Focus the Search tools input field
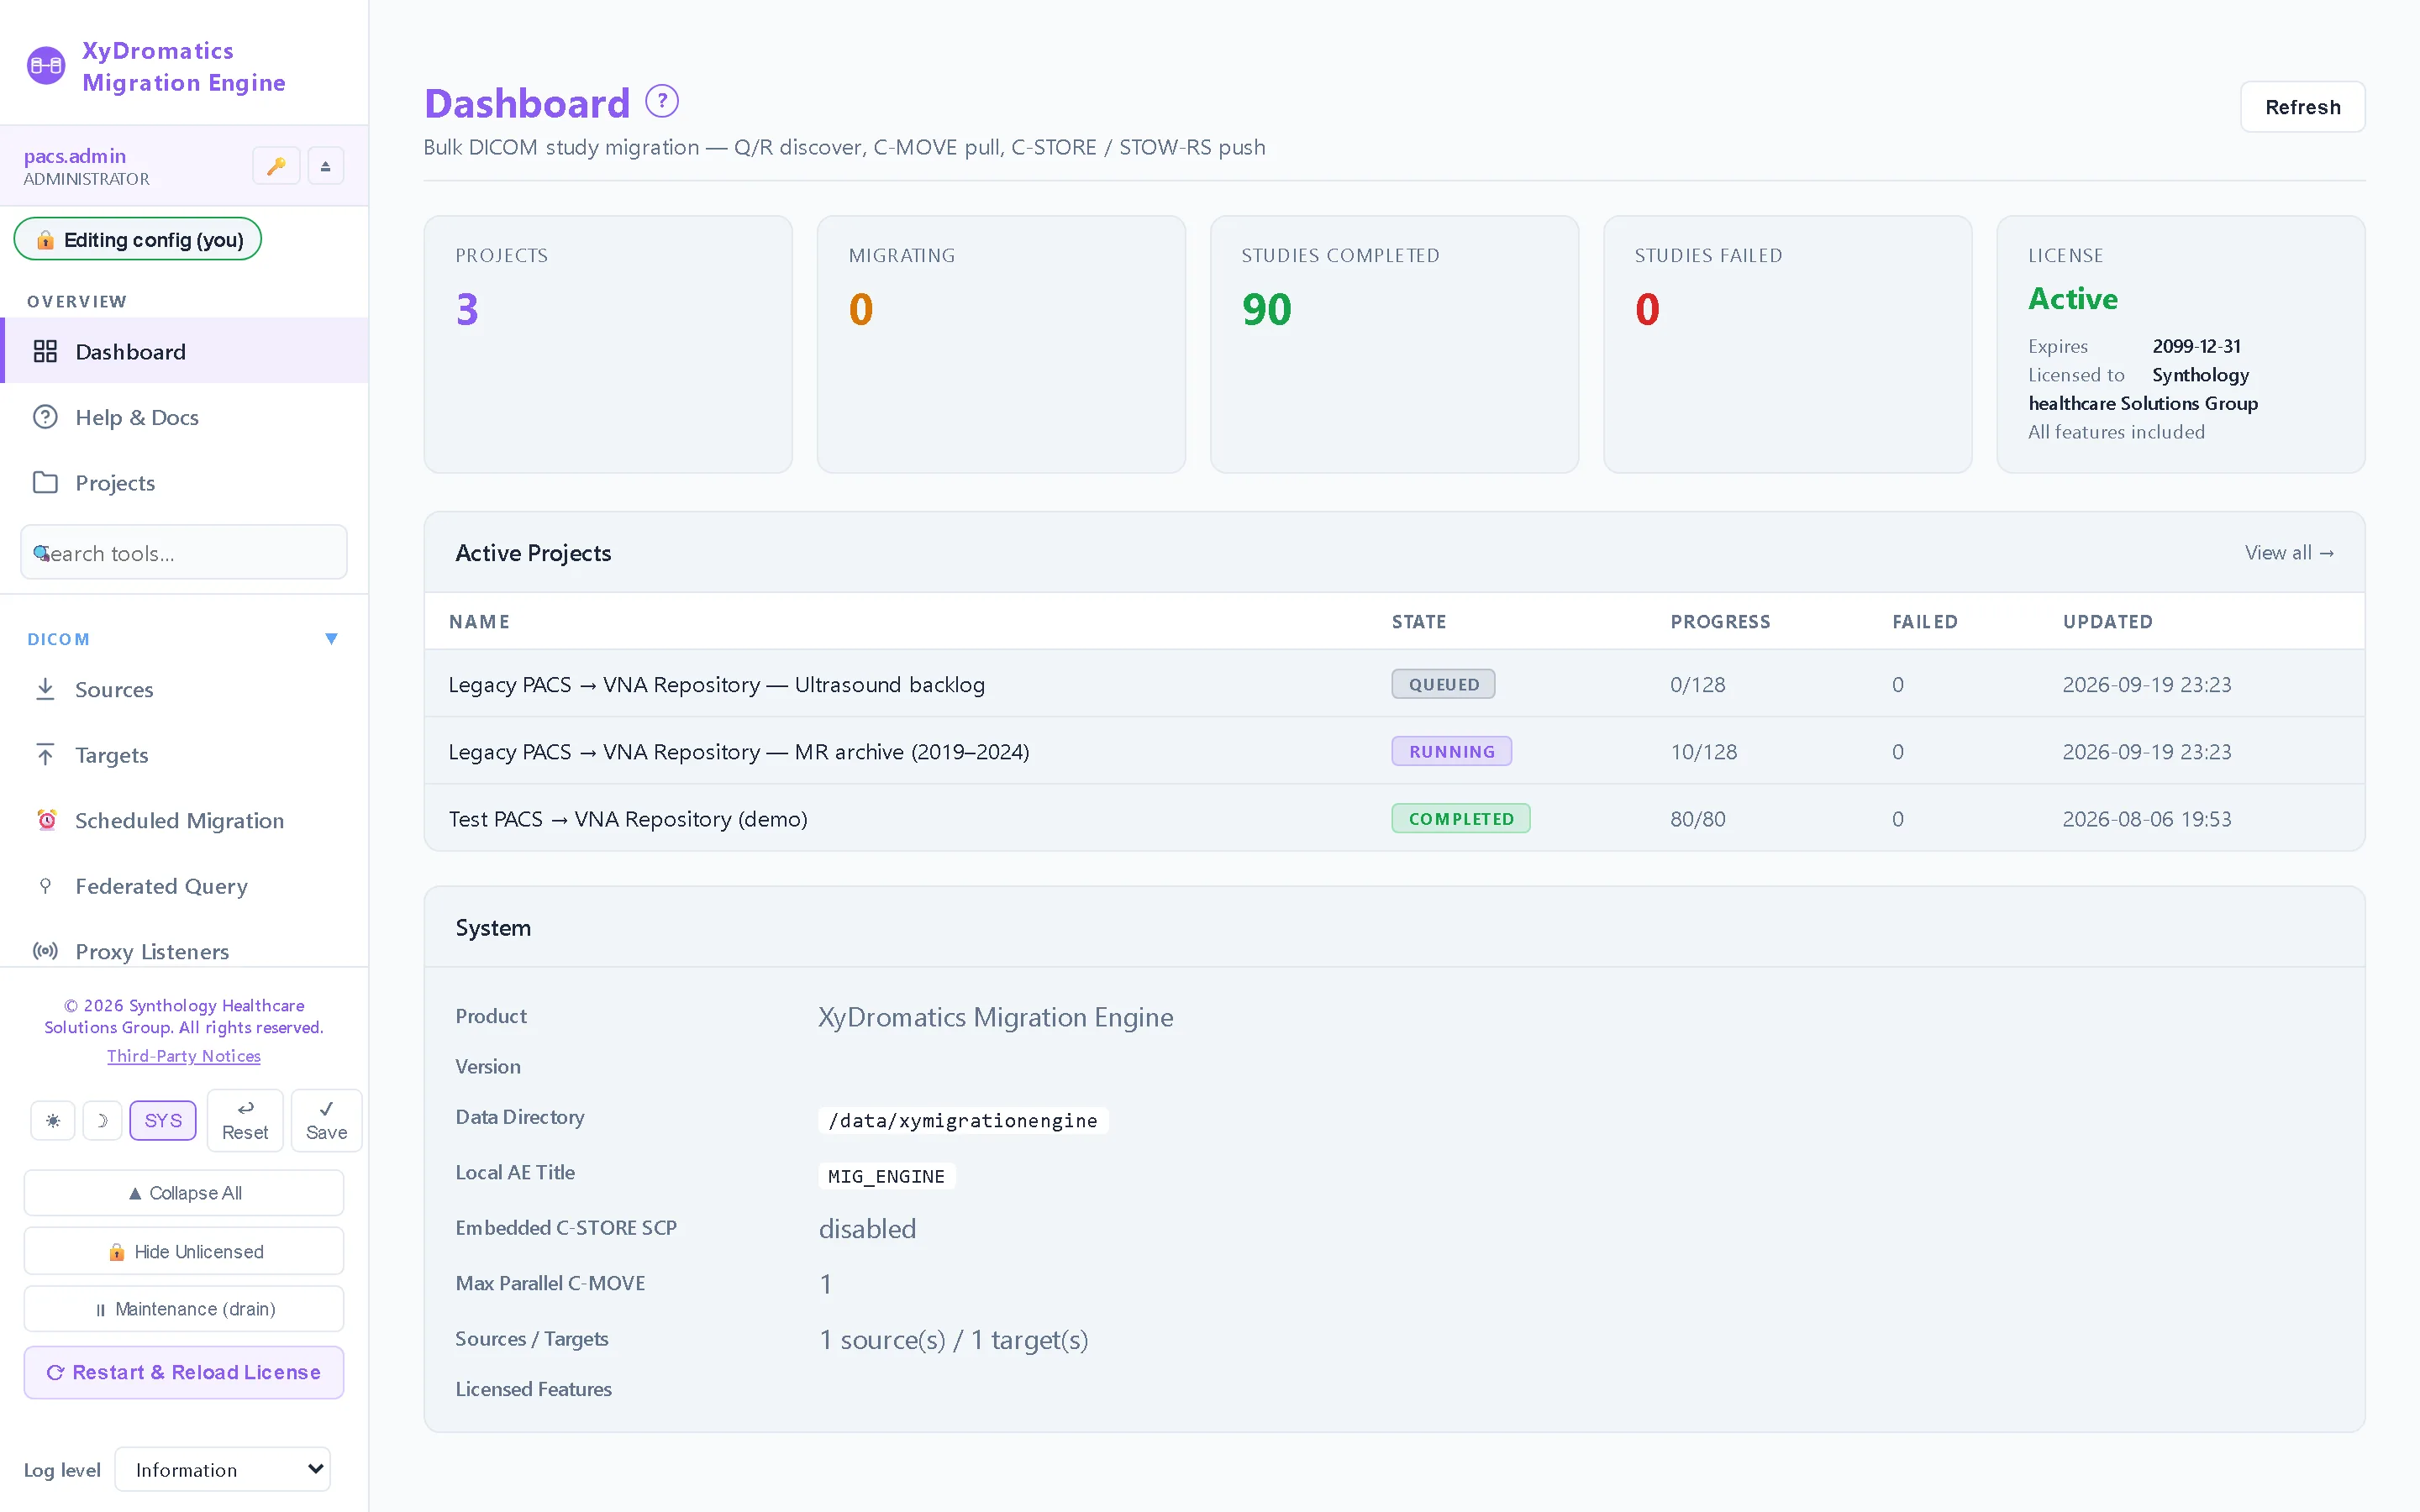2420x1512 pixels. (184, 552)
